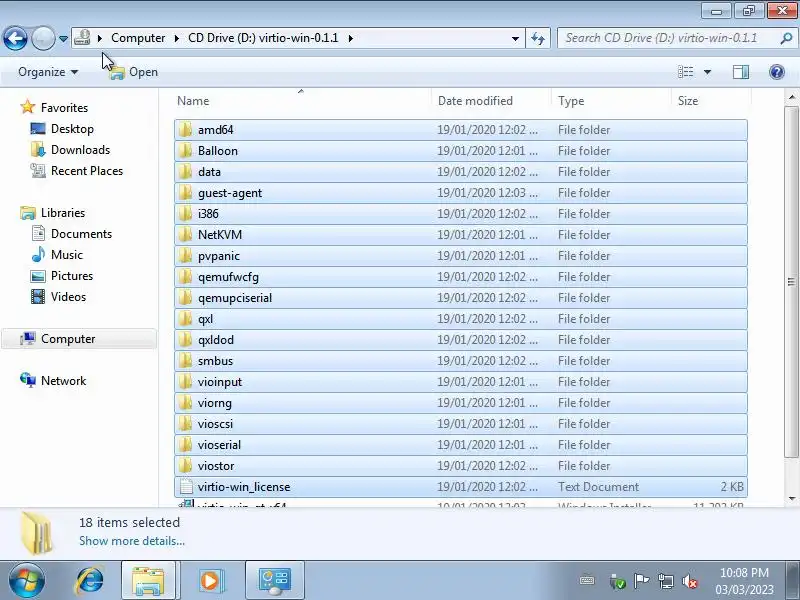Click Show more details link
Screen dimensions: 800x600
point(132,541)
